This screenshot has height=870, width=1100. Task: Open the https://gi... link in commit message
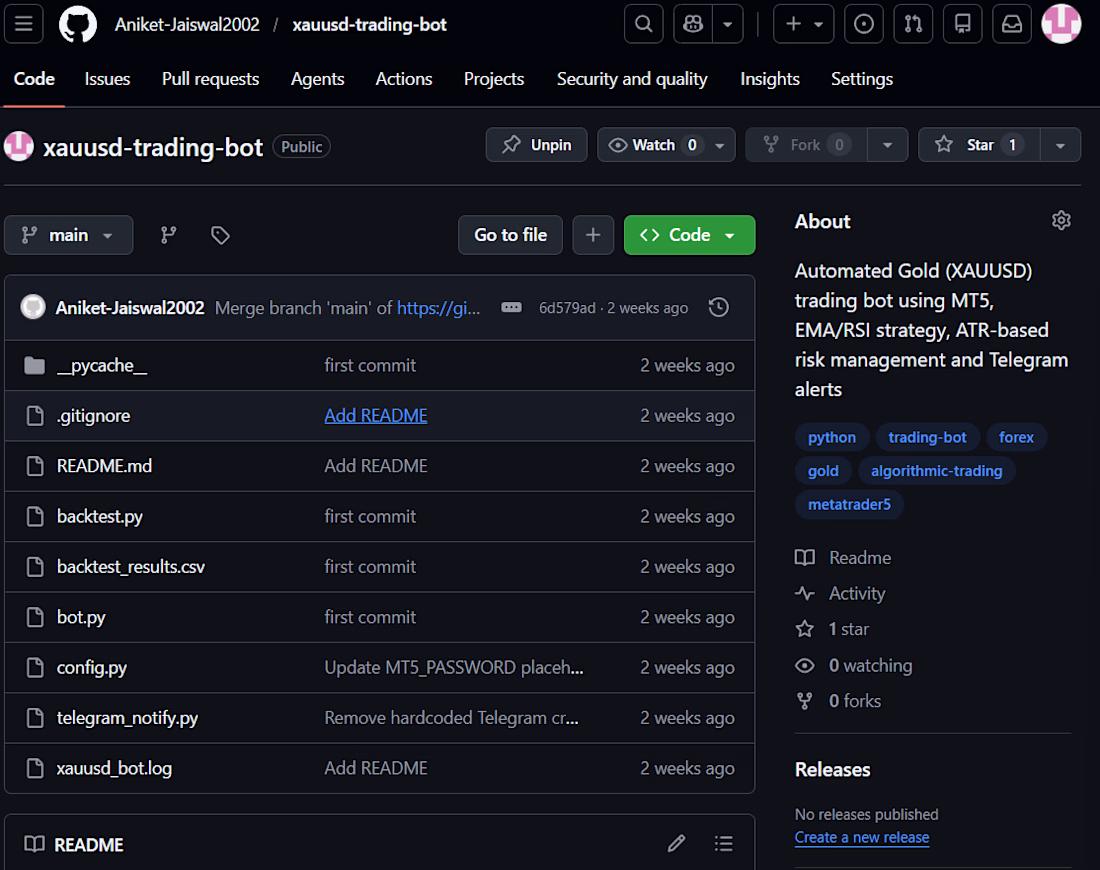(x=438, y=308)
